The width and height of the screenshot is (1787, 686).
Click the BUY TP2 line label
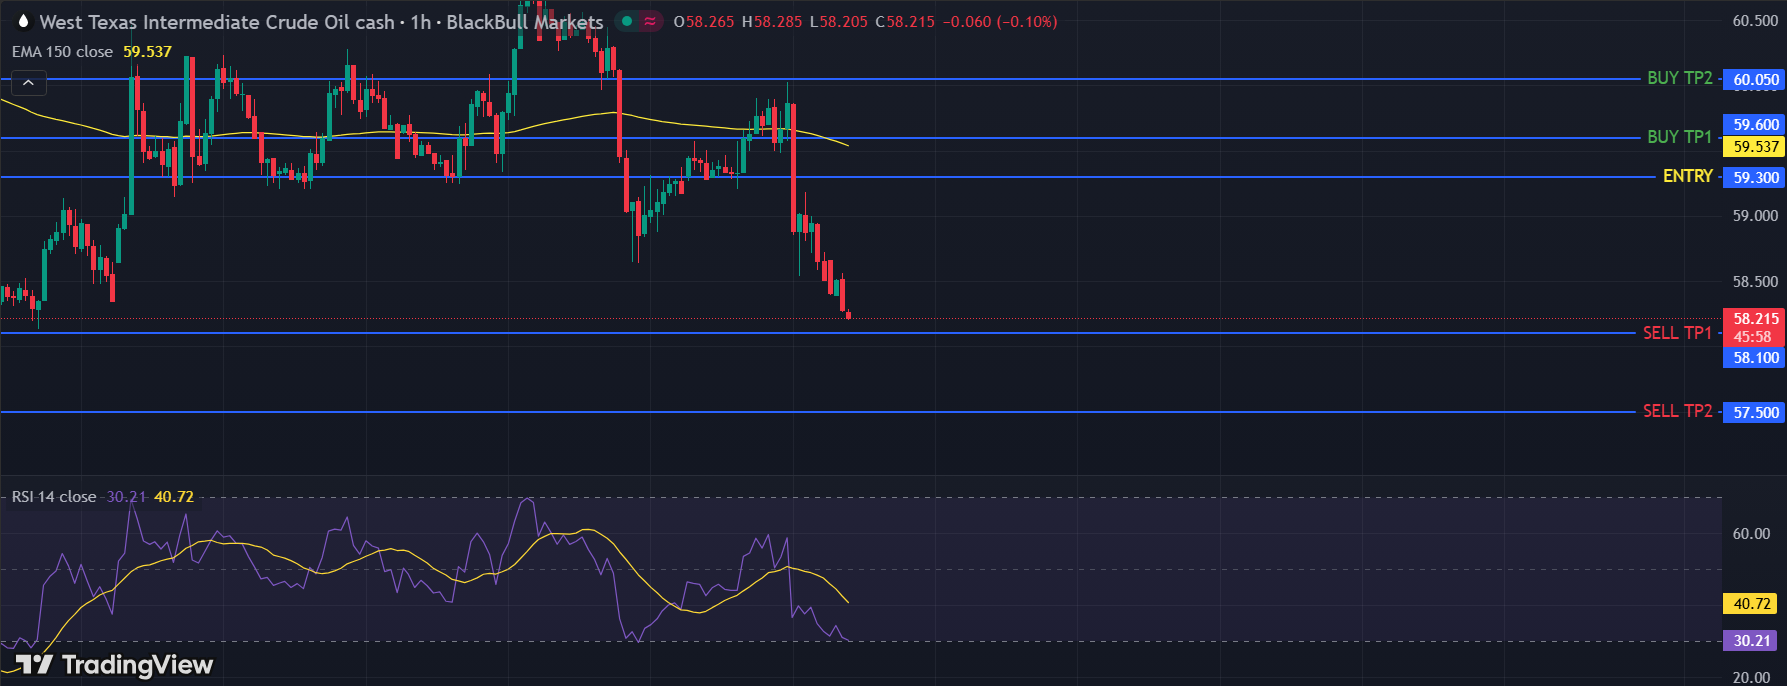(x=1679, y=78)
